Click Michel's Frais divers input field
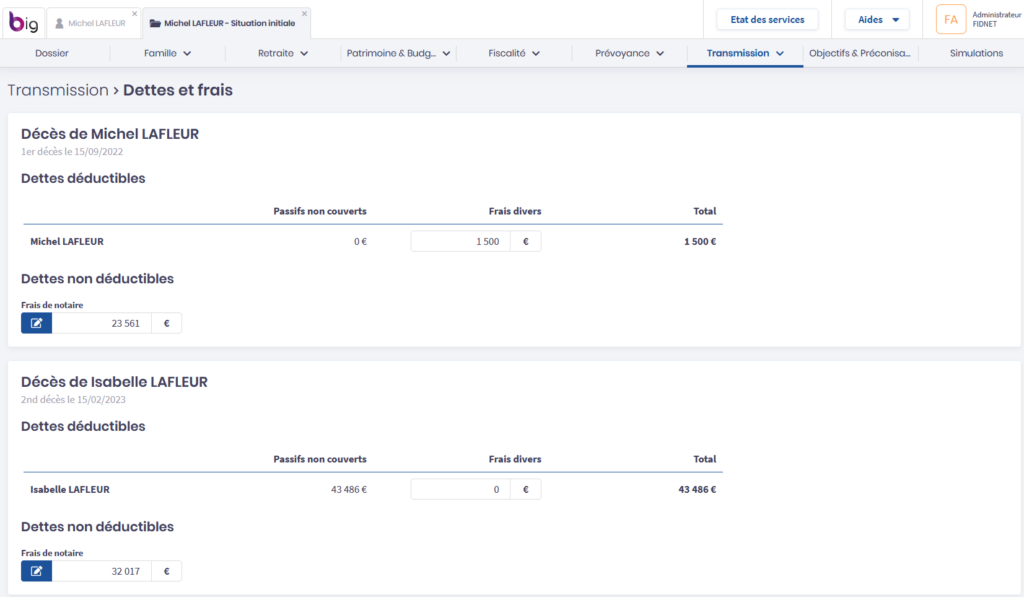Image resolution: width=1024 pixels, height=597 pixels. (x=461, y=241)
